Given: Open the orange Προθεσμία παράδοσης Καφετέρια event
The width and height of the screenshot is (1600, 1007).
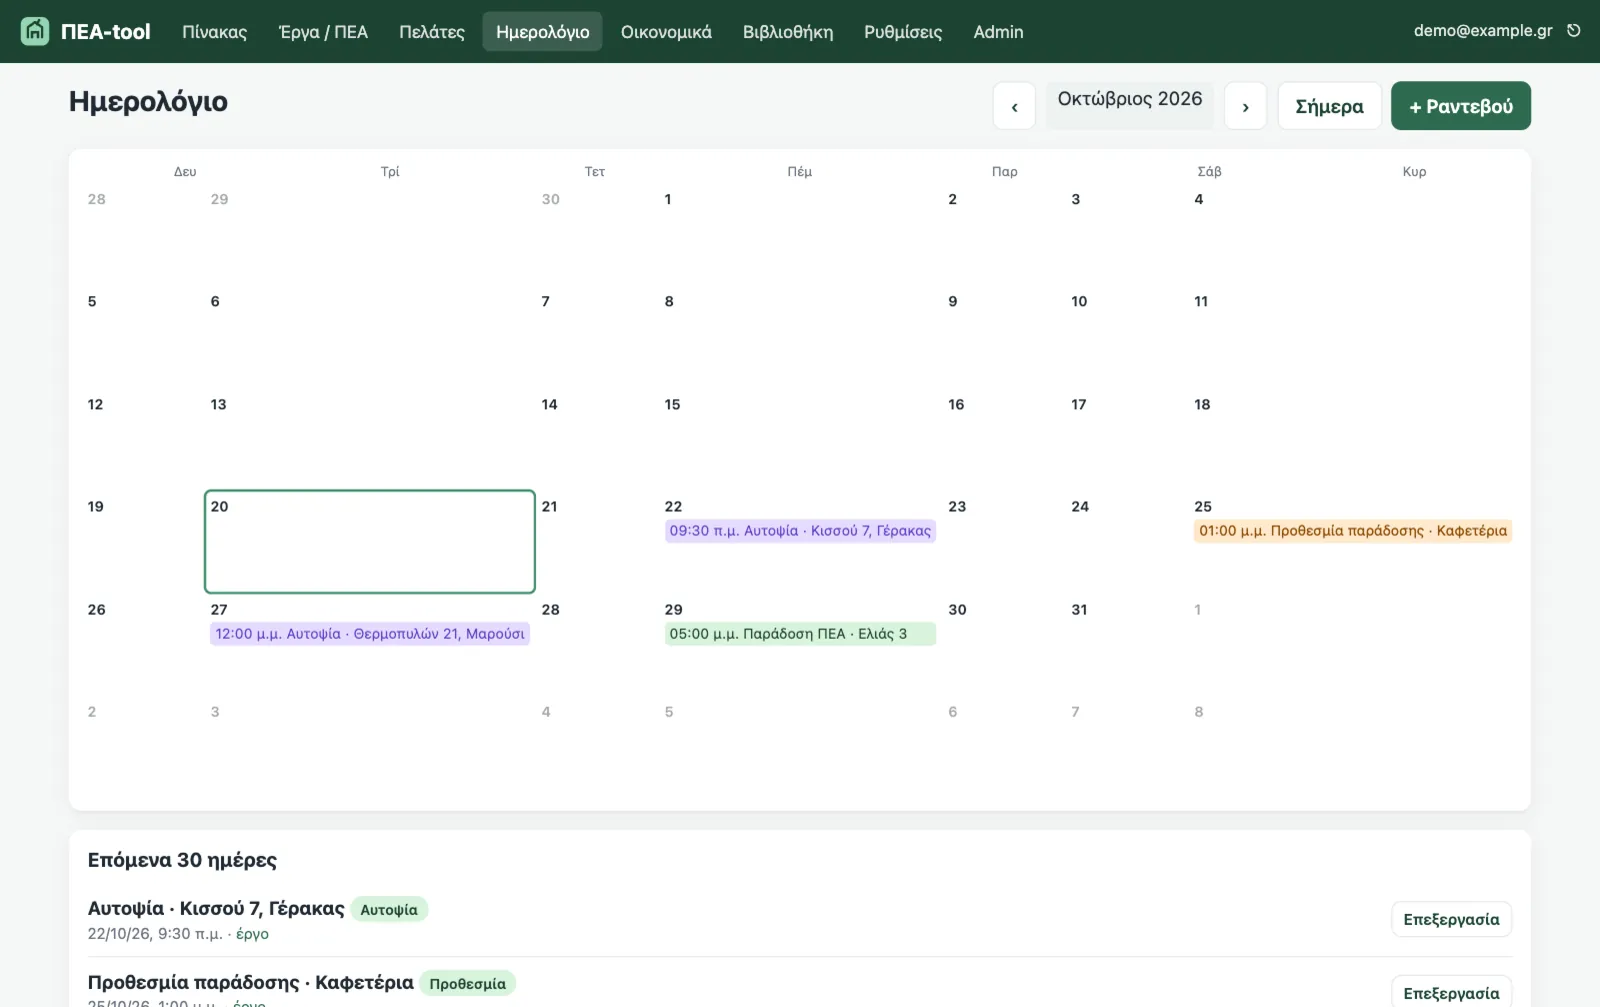Looking at the screenshot, I should [1353, 531].
